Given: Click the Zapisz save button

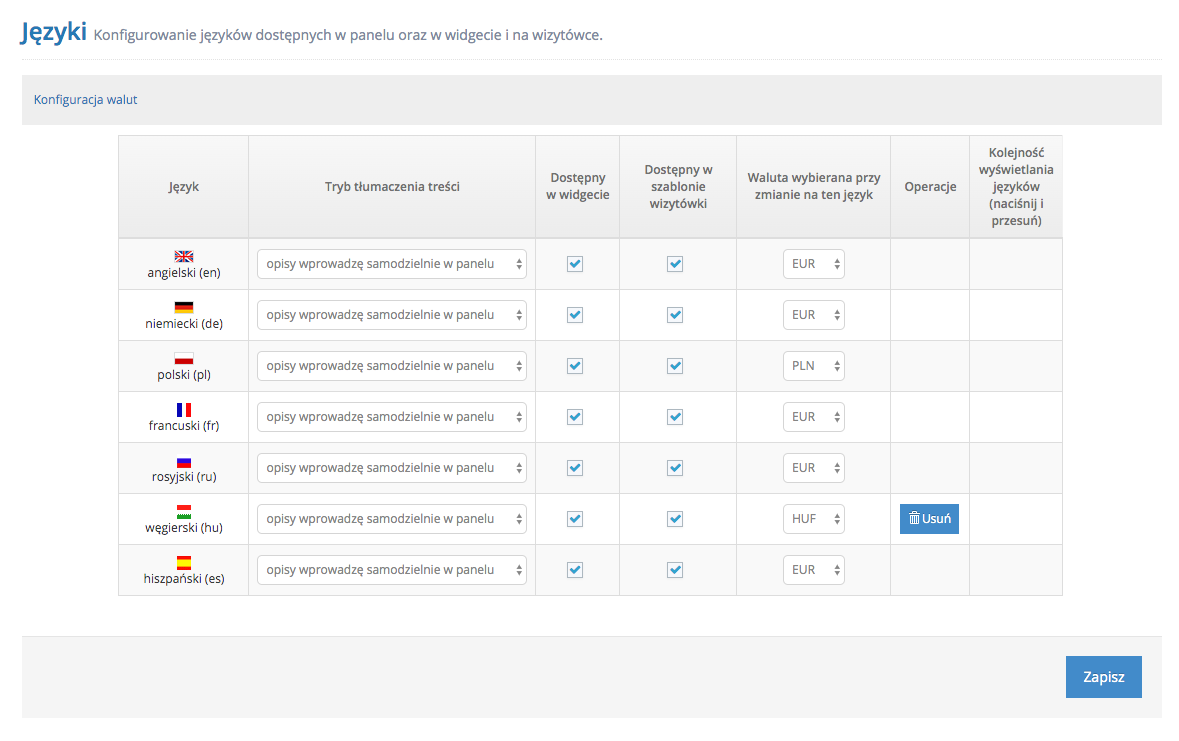Looking at the screenshot, I should tap(1103, 677).
